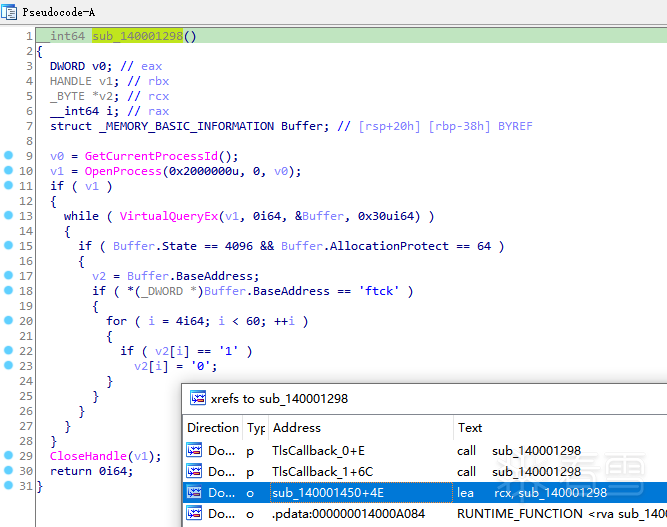Toggle the breakpoint dot on line 20
The width and height of the screenshot is (667, 527).
(x=9, y=320)
